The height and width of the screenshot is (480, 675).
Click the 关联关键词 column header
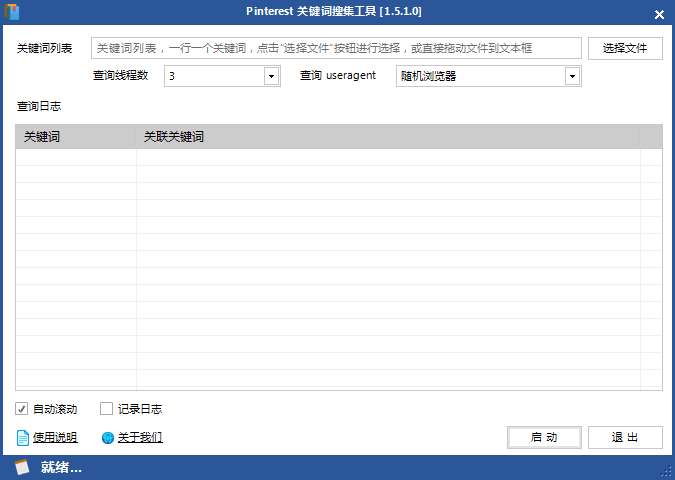pyautogui.click(x=388, y=137)
